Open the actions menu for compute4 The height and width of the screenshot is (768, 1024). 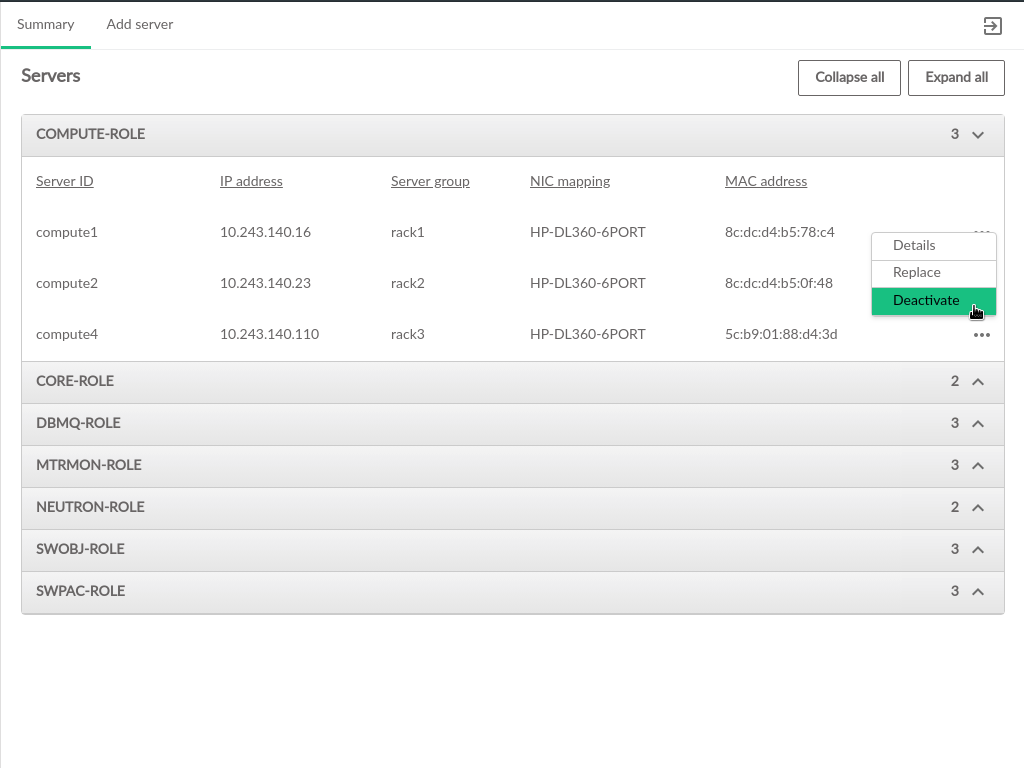point(981,335)
